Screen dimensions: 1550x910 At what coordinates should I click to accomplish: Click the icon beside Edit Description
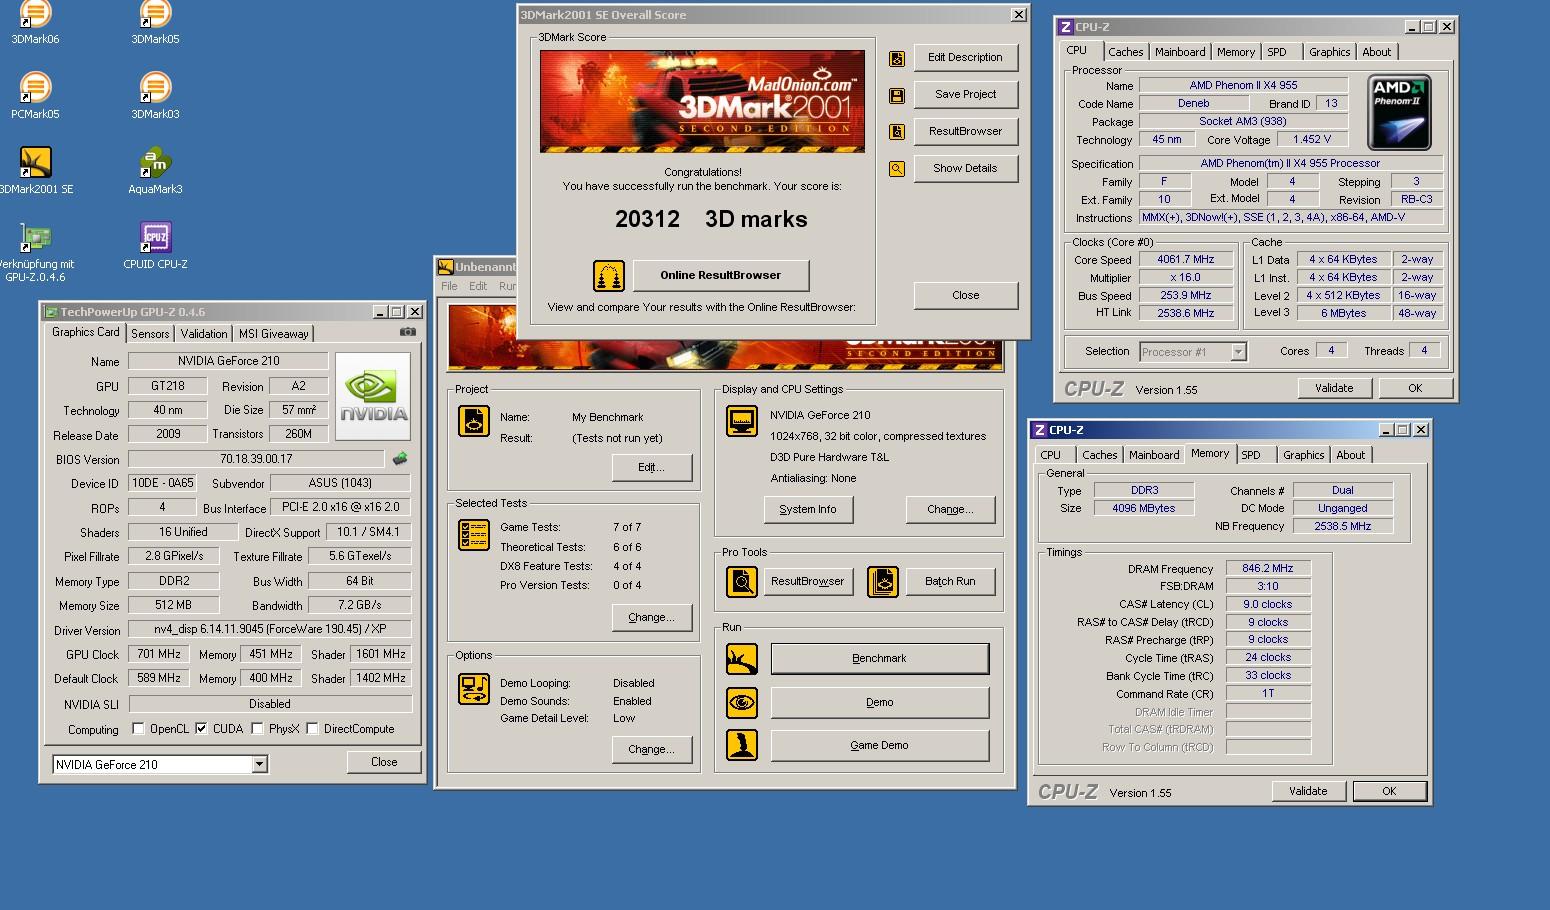(x=897, y=58)
